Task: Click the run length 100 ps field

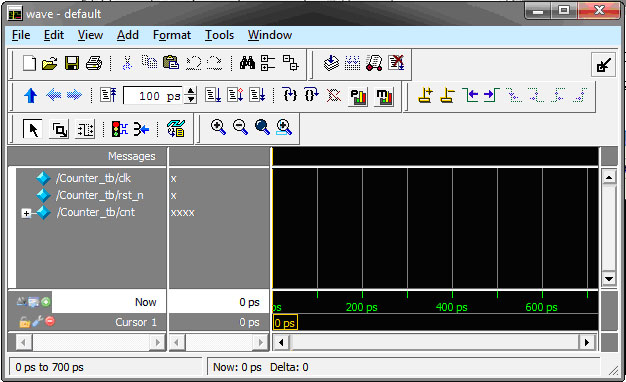Action: [153, 96]
